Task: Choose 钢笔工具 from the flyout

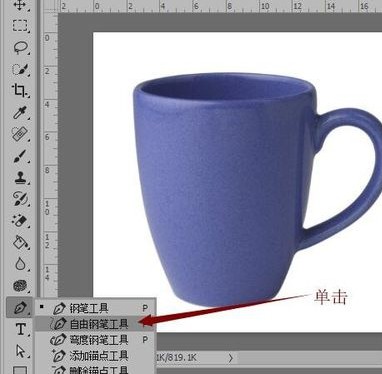Action: point(95,308)
